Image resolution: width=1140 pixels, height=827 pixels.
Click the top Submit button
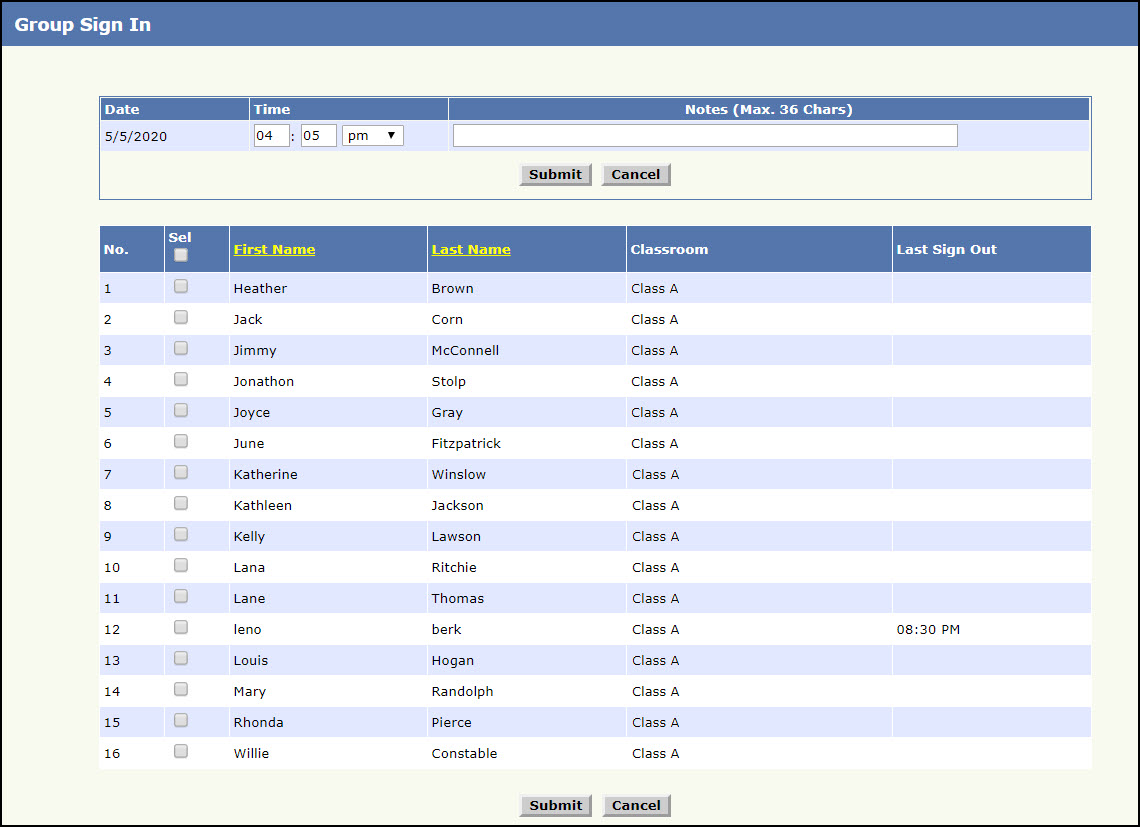555,175
